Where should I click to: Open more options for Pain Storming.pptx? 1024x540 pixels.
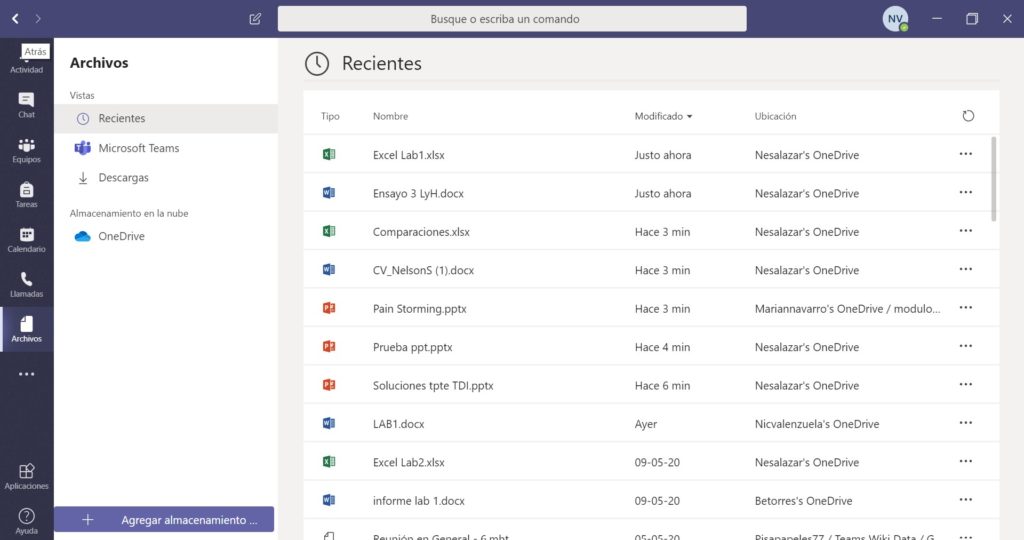pos(965,308)
